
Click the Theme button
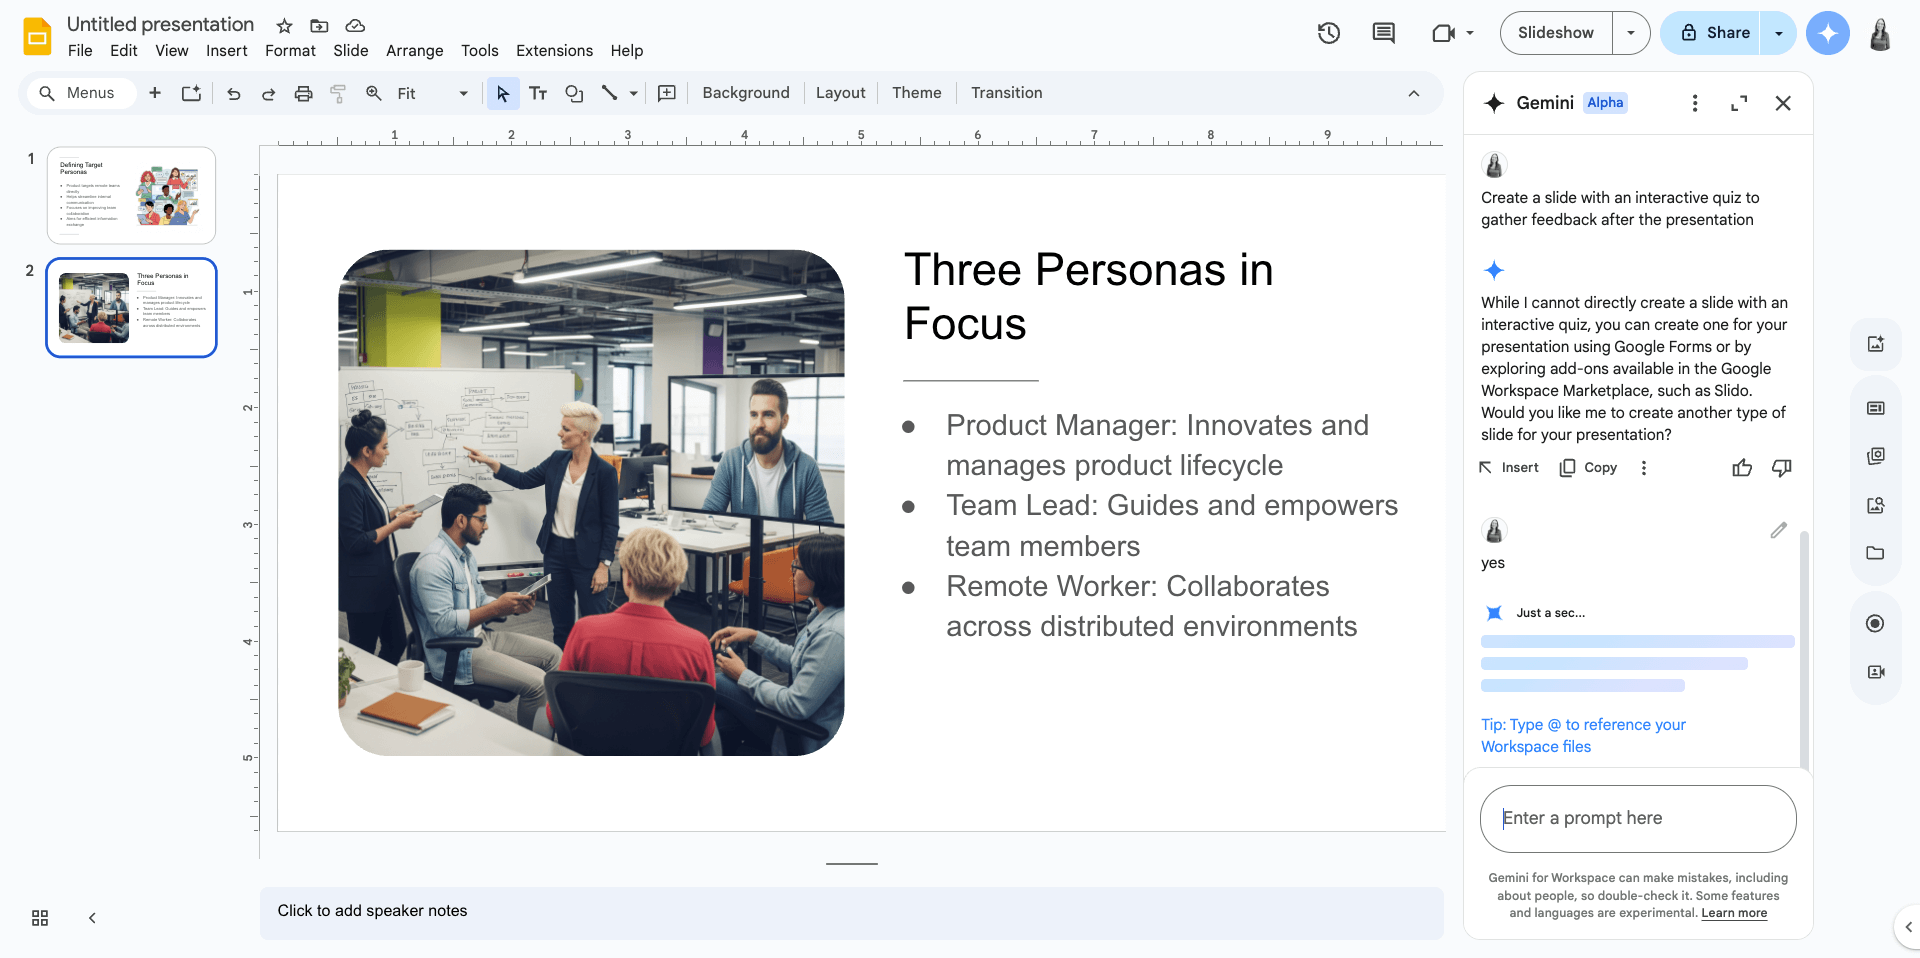(917, 93)
